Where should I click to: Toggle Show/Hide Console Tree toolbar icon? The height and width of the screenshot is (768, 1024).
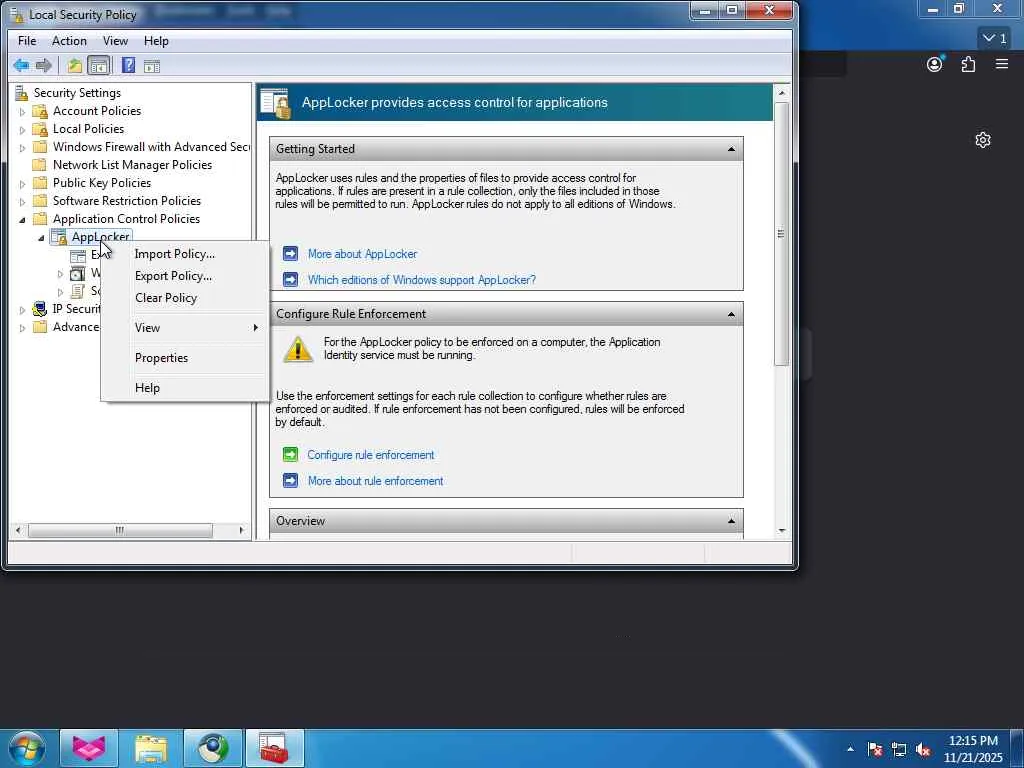click(99, 65)
